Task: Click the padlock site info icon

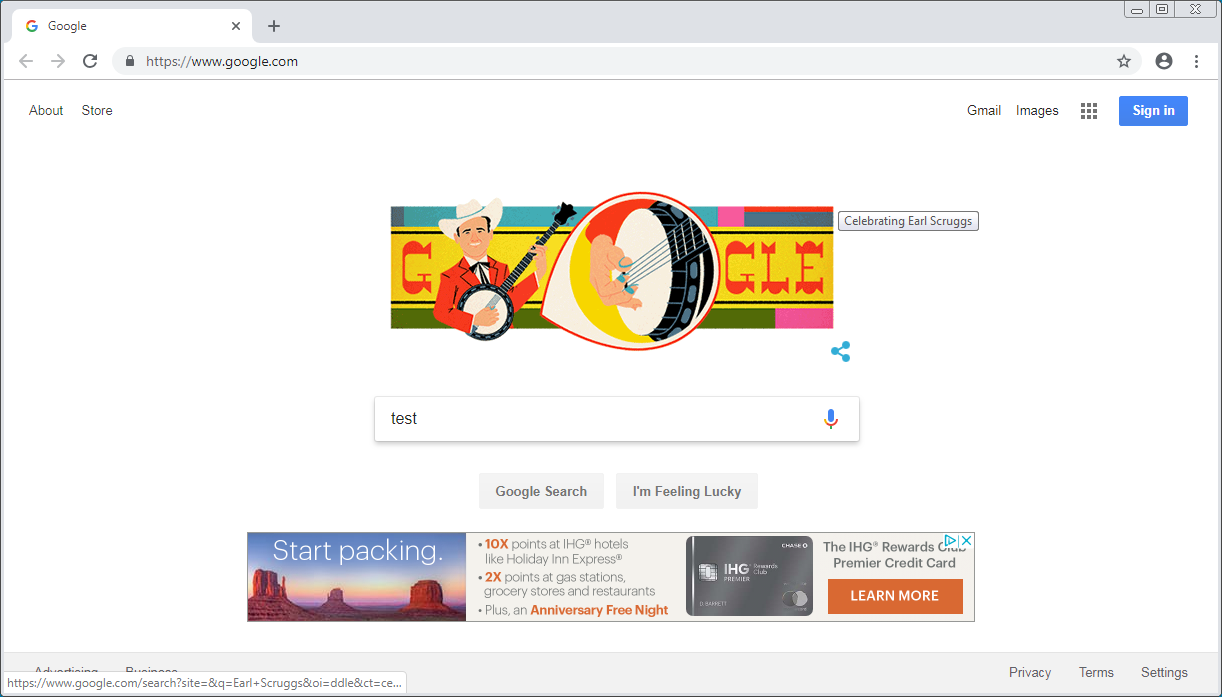Action: pos(130,61)
